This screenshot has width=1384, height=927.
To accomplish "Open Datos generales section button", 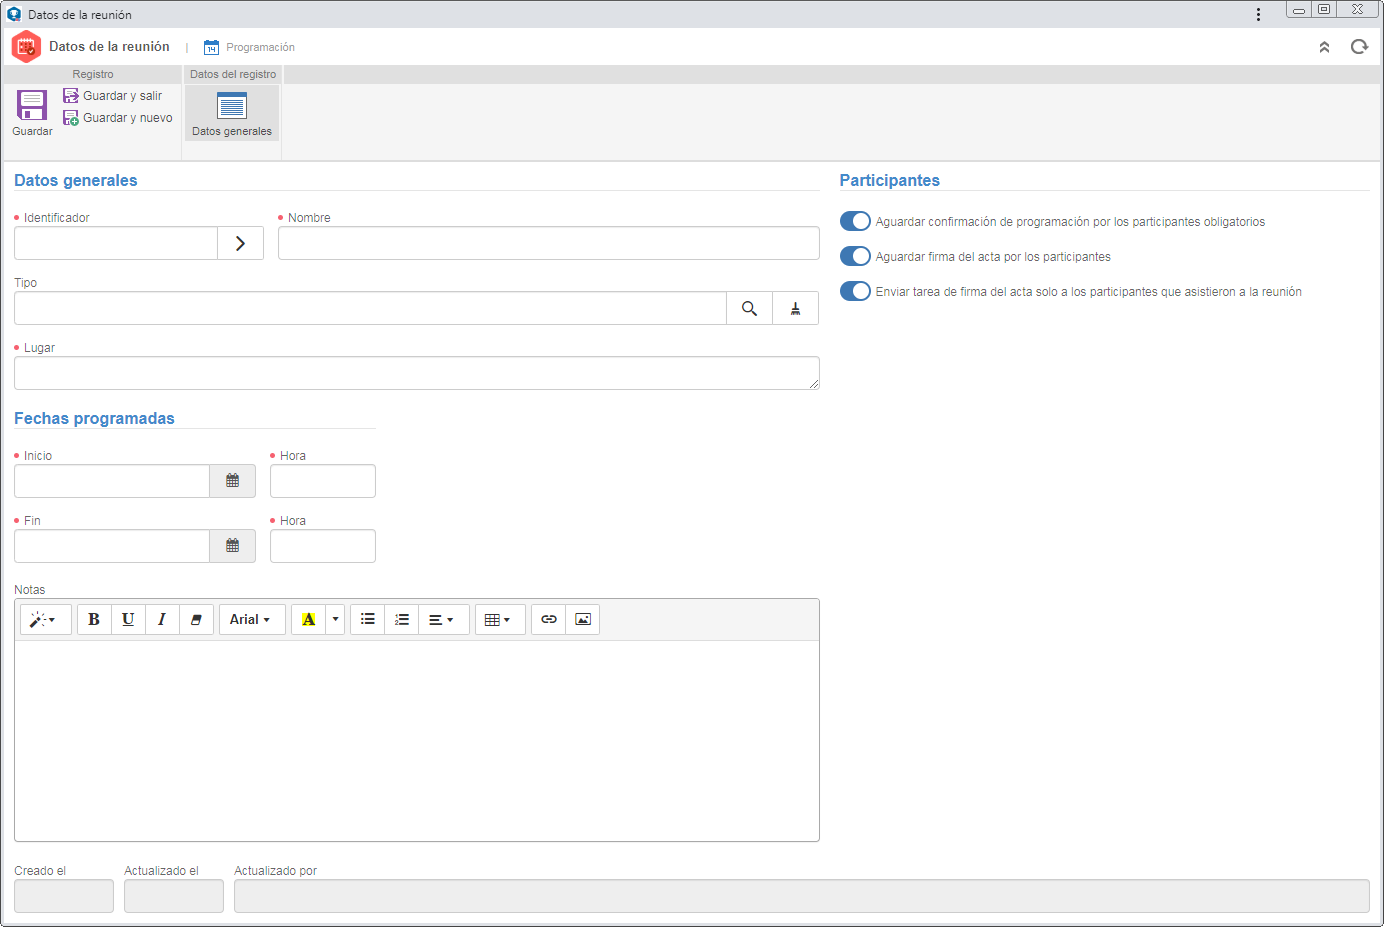I will pos(232,113).
